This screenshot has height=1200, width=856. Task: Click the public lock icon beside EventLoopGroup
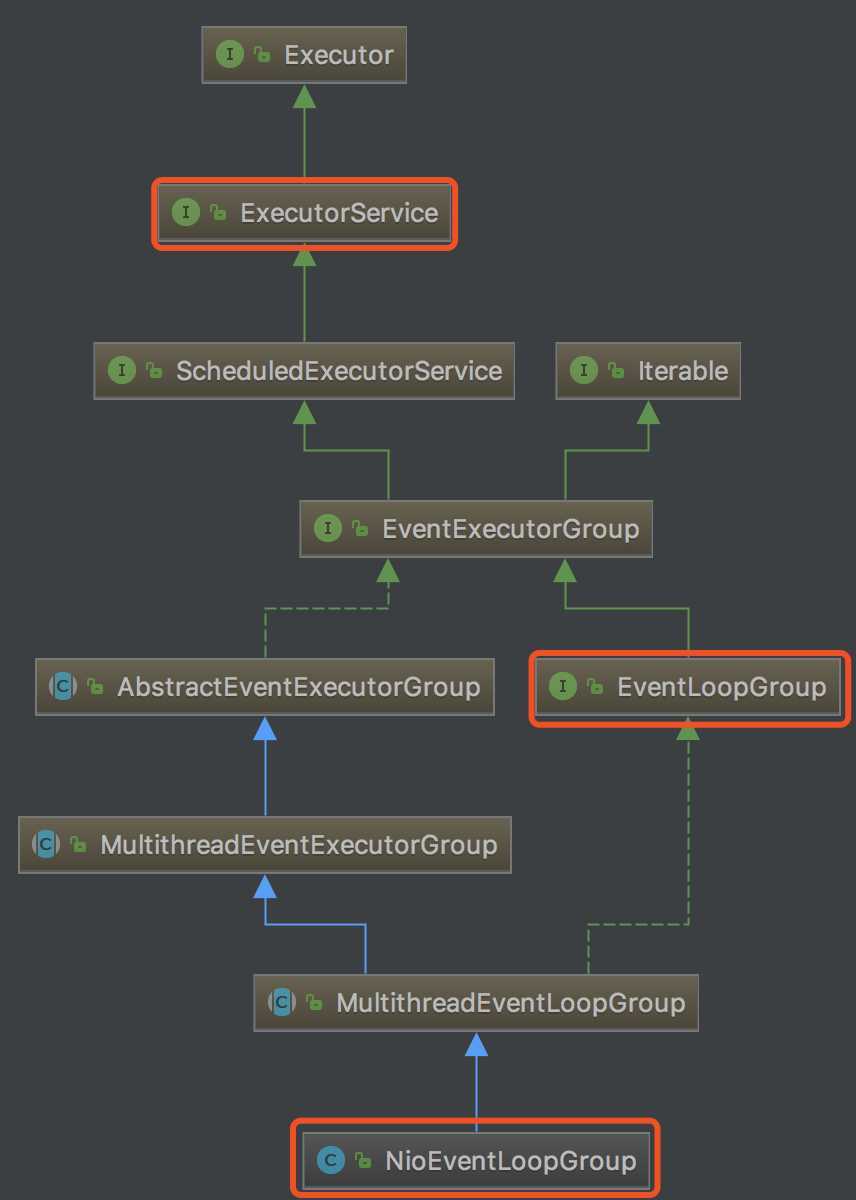coord(595,688)
